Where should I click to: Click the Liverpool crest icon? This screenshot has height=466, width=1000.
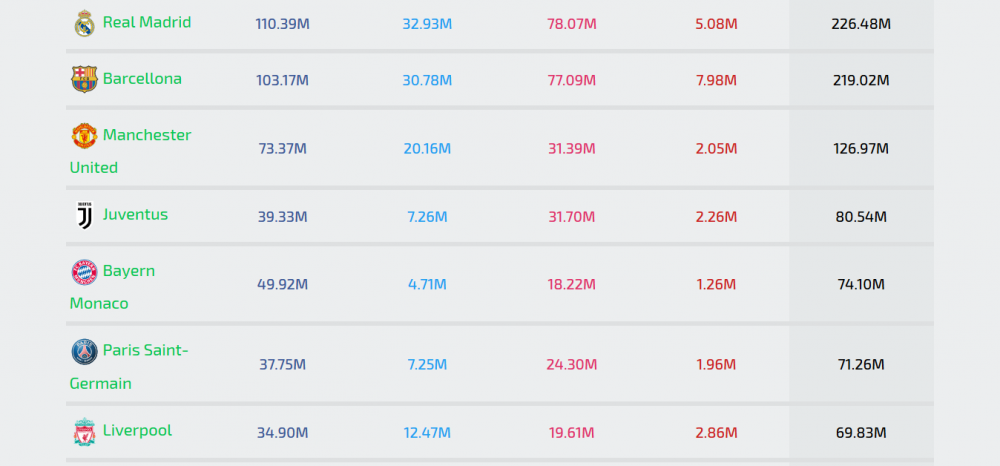pos(84,432)
